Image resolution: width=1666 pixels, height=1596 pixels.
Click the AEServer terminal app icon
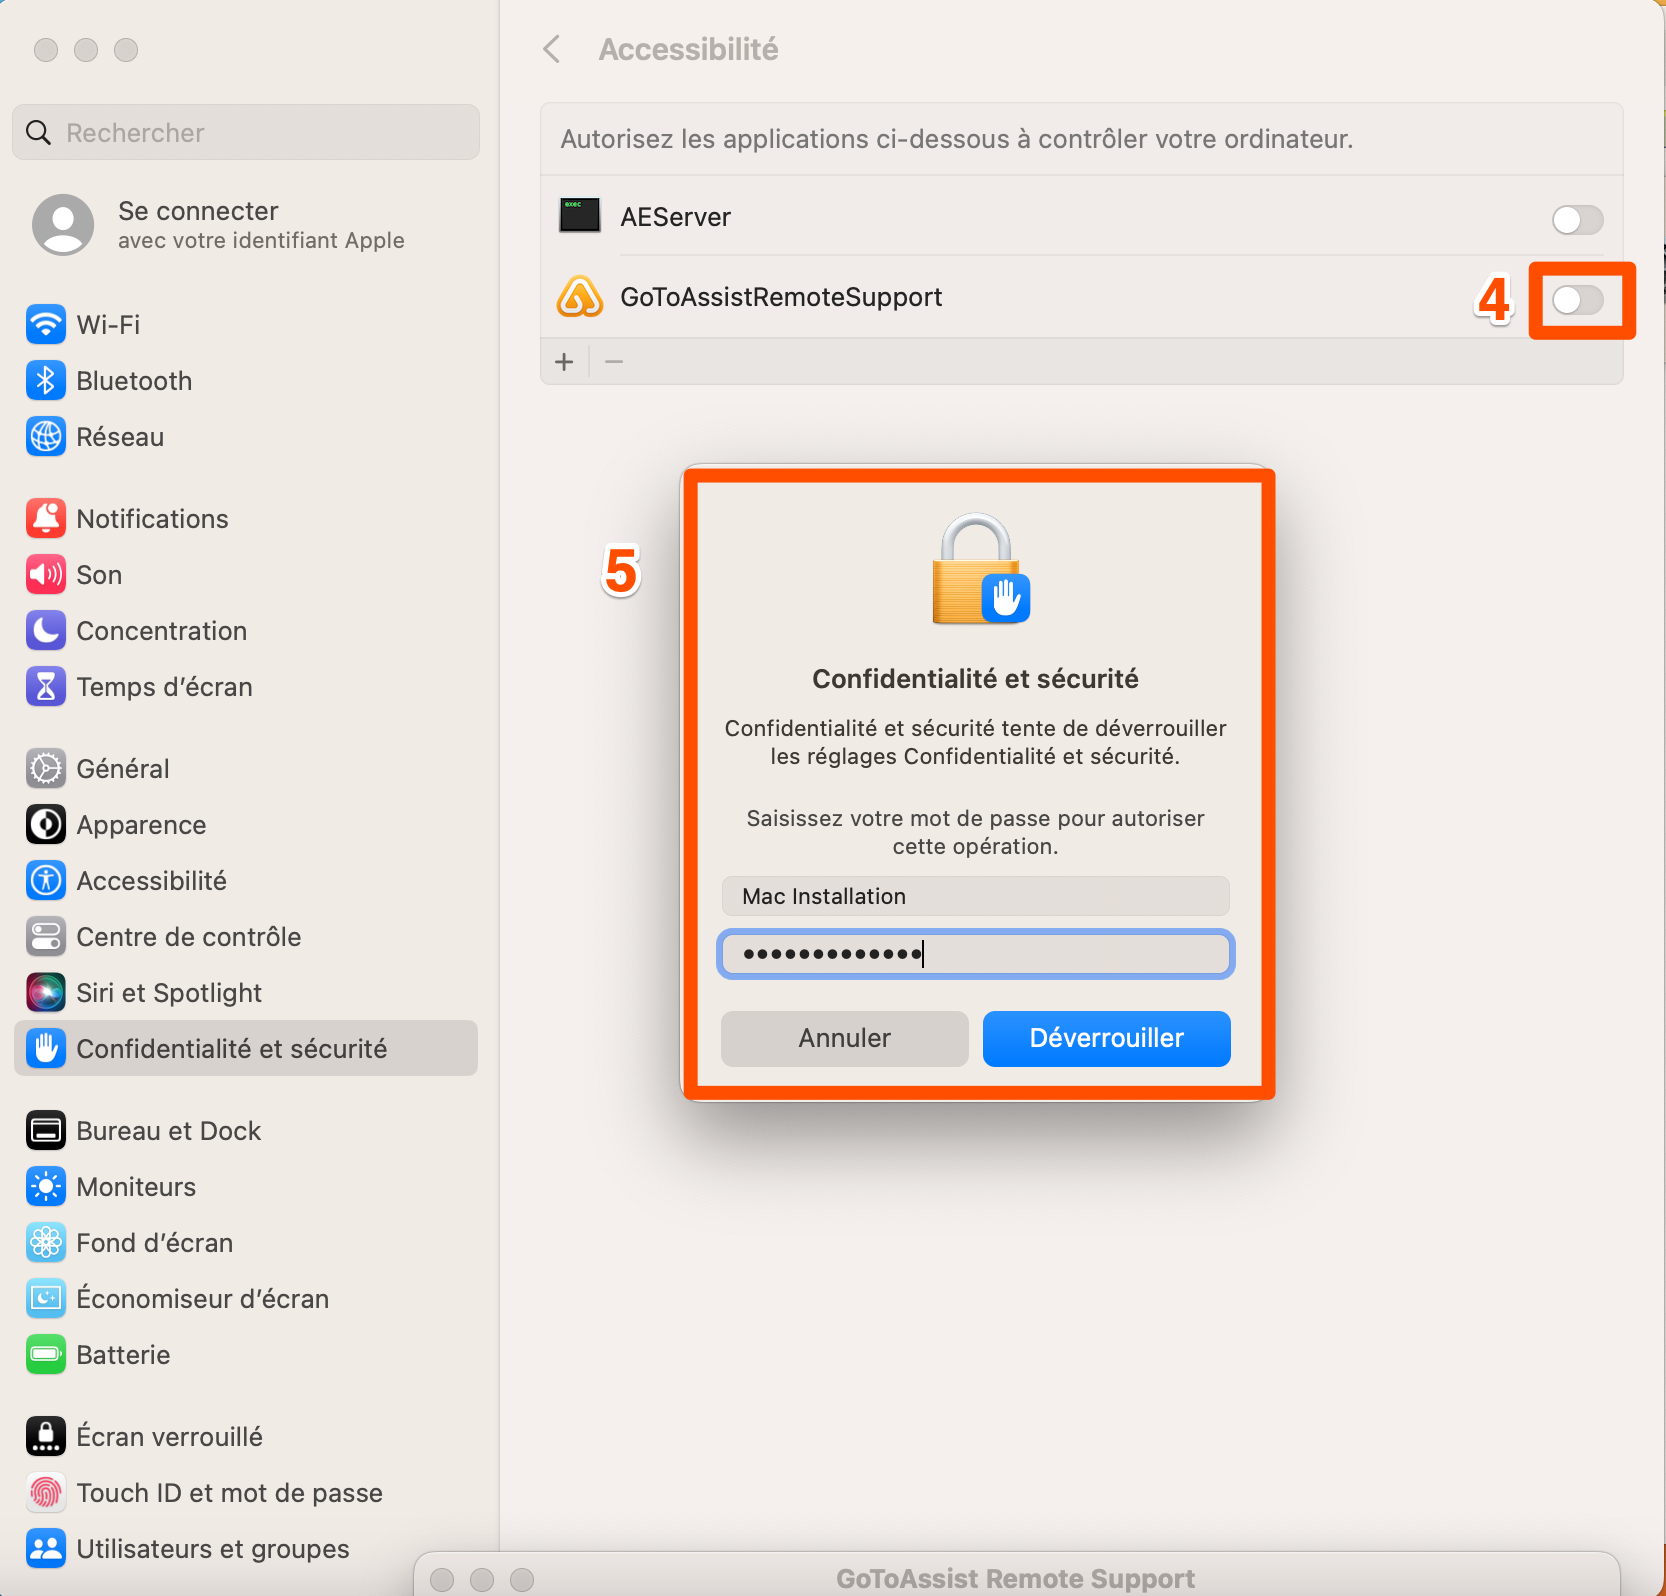click(x=580, y=215)
